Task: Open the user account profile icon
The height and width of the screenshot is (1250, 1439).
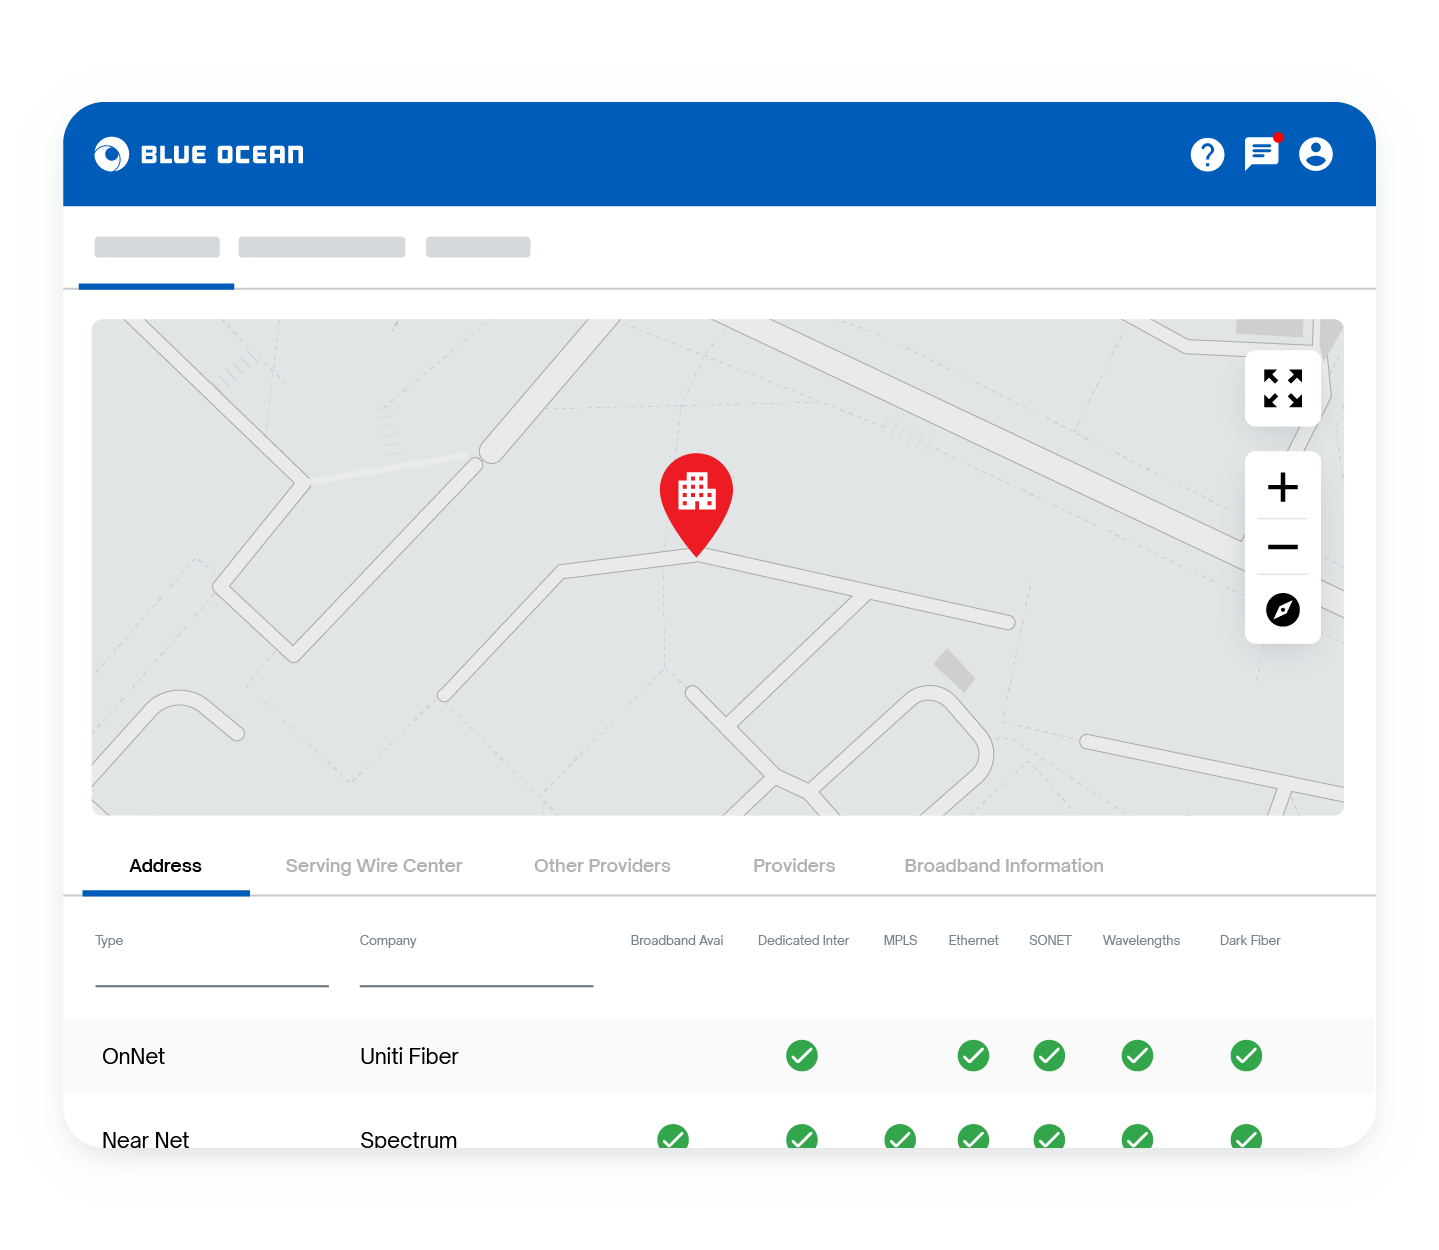Action: coord(1315,154)
